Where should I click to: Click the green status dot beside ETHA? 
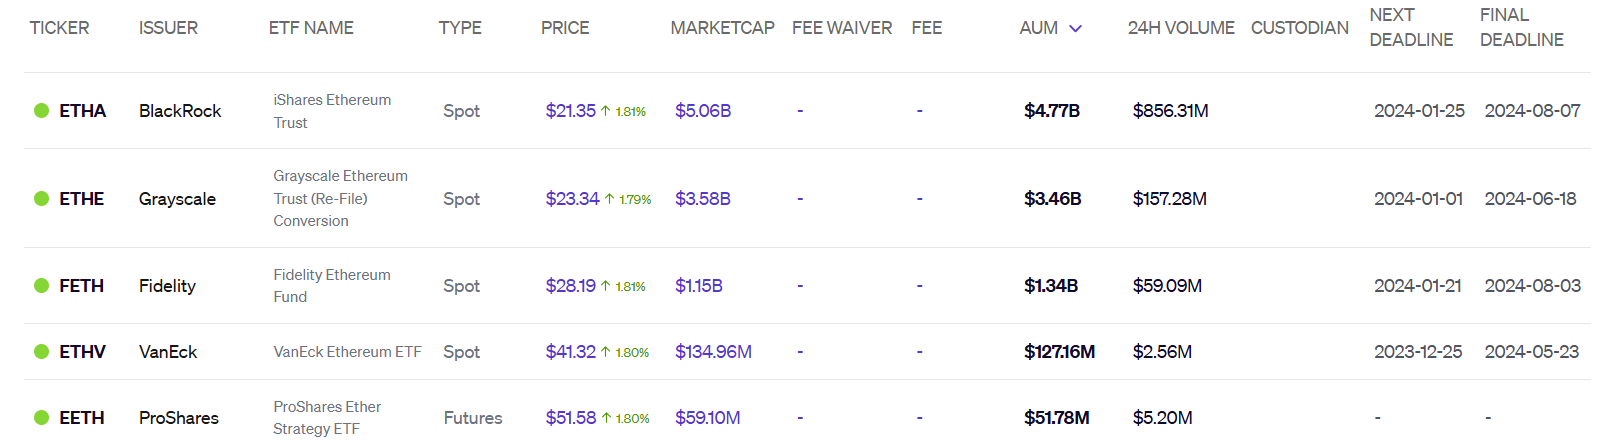tap(42, 111)
